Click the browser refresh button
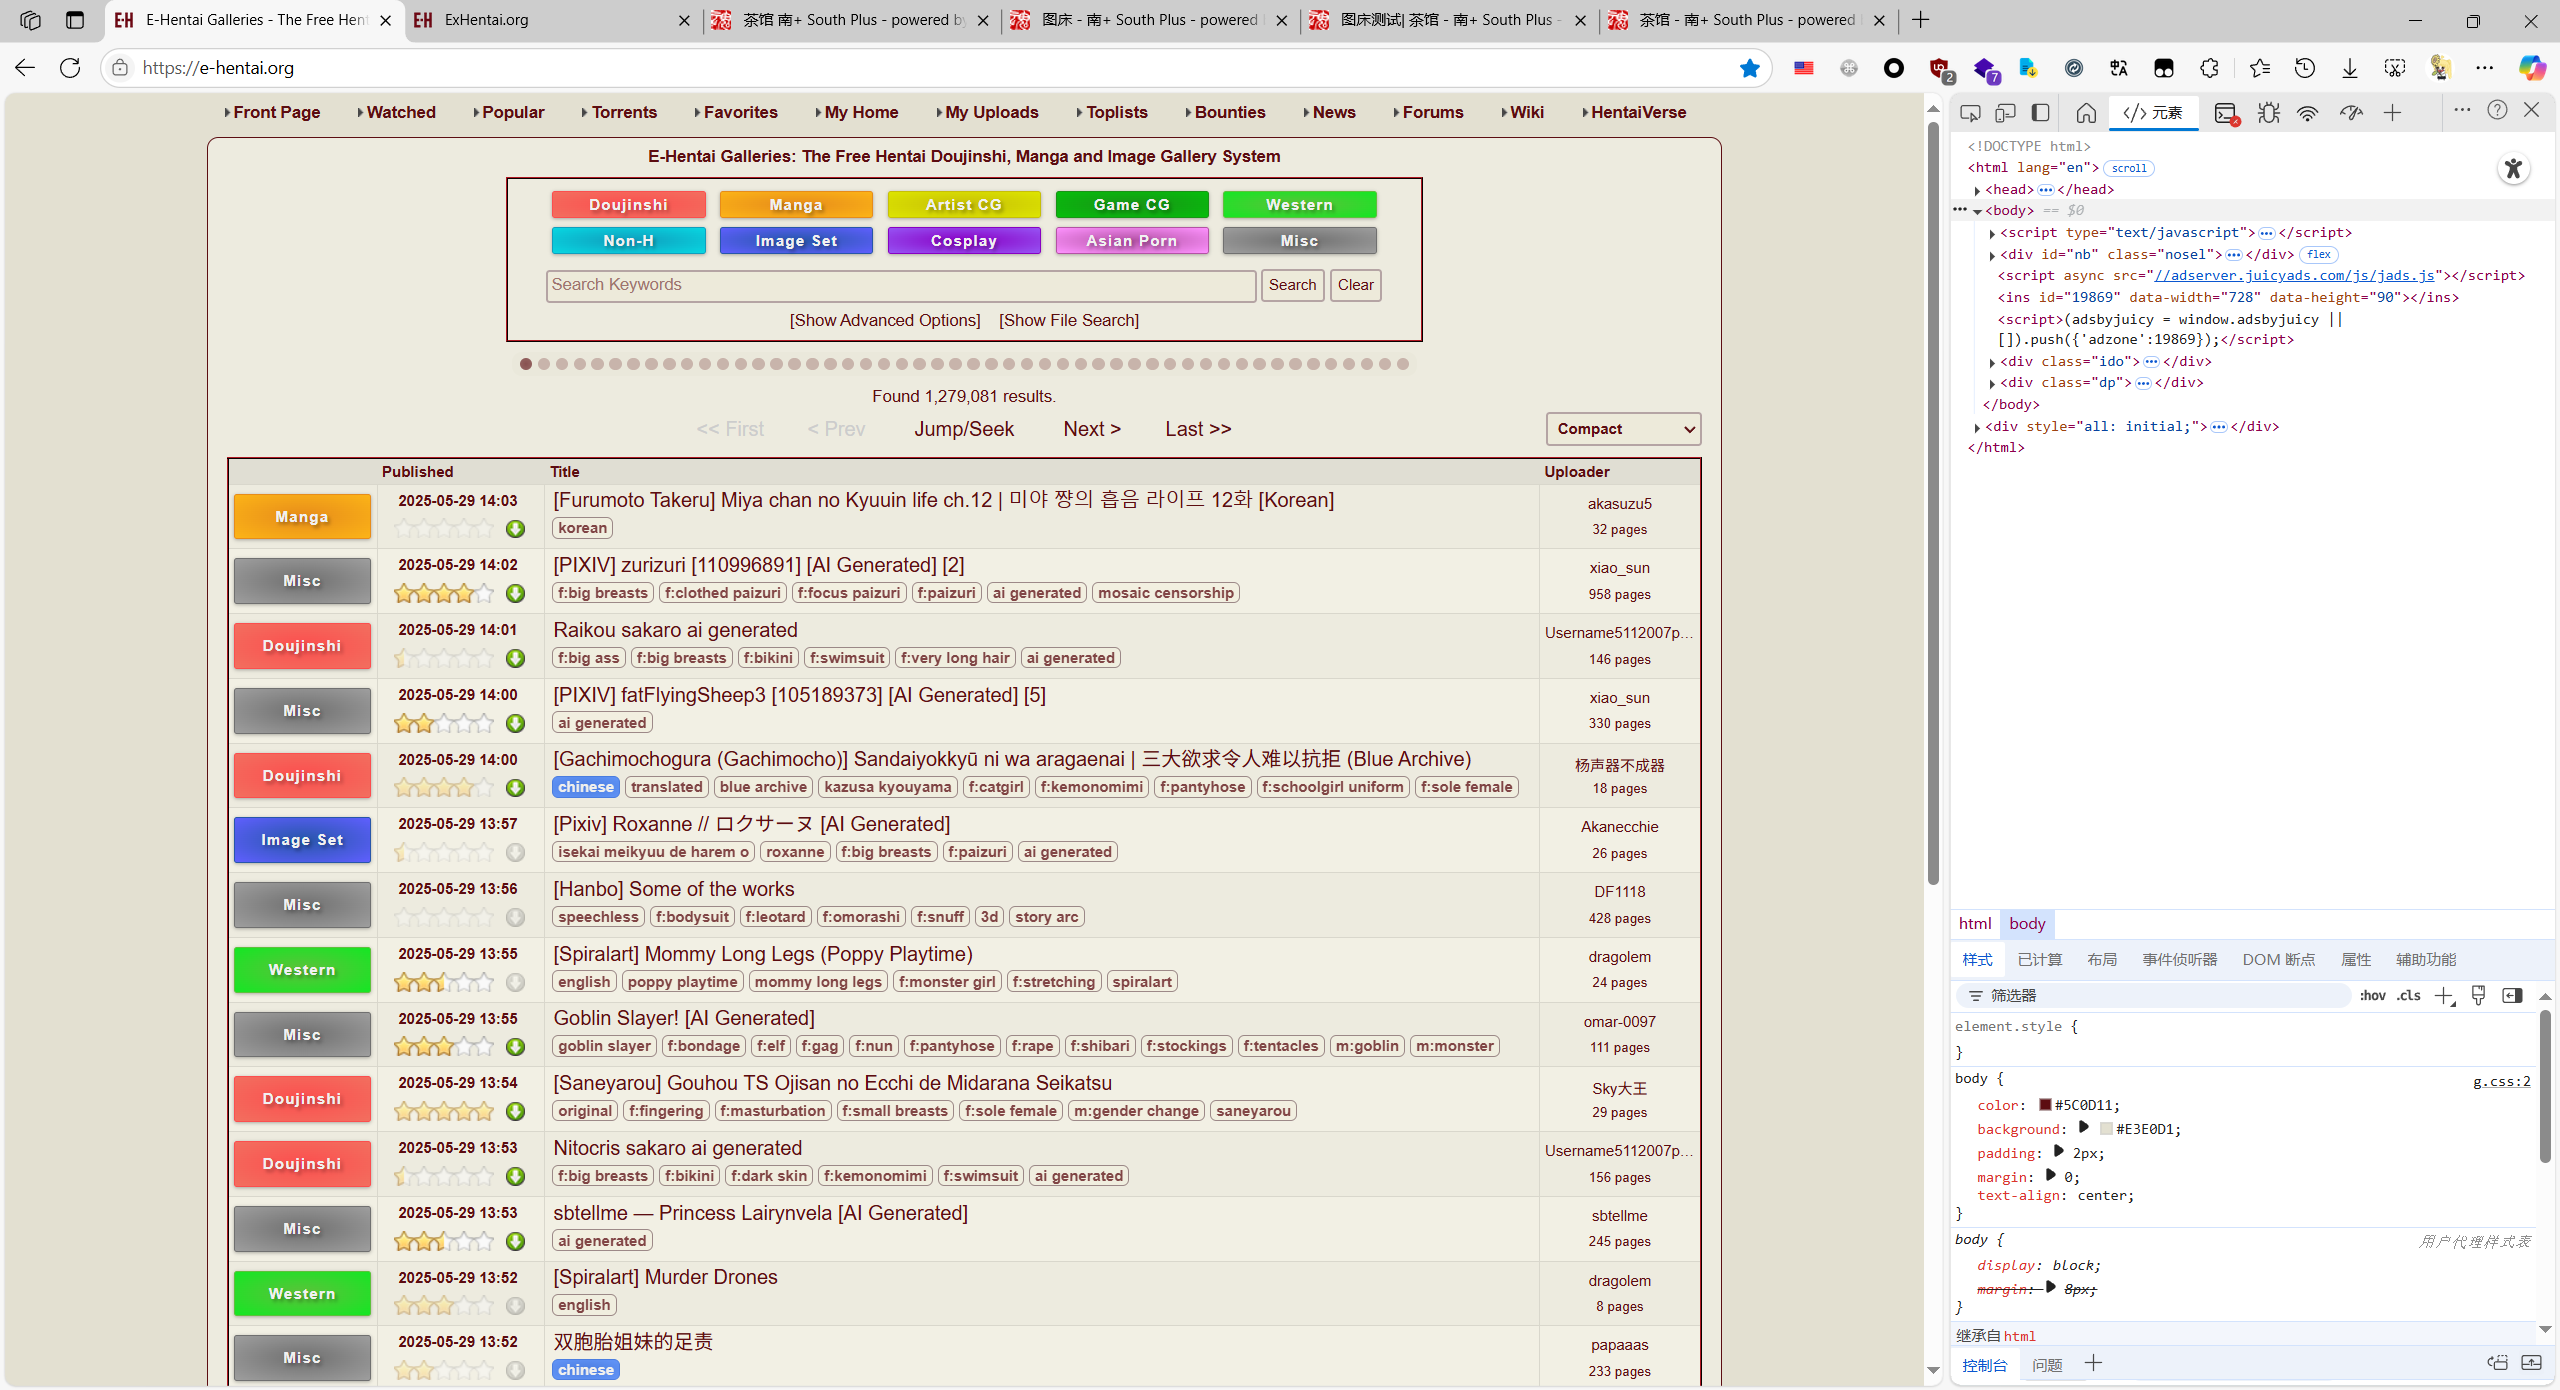Image resolution: width=2560 pixels, height=1390 pixels. (x=70, y=68)
